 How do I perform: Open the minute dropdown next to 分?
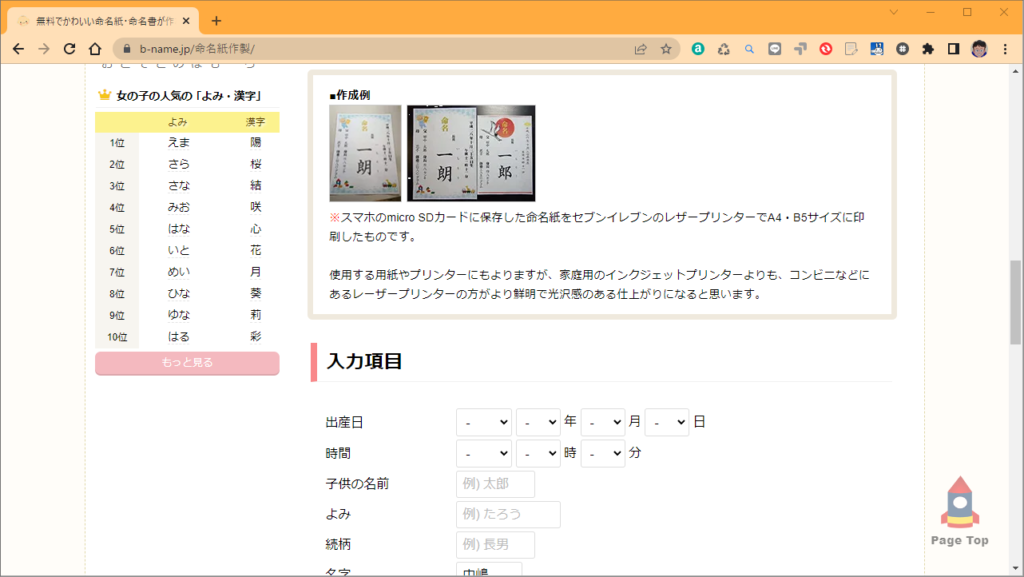click(602, 453)
